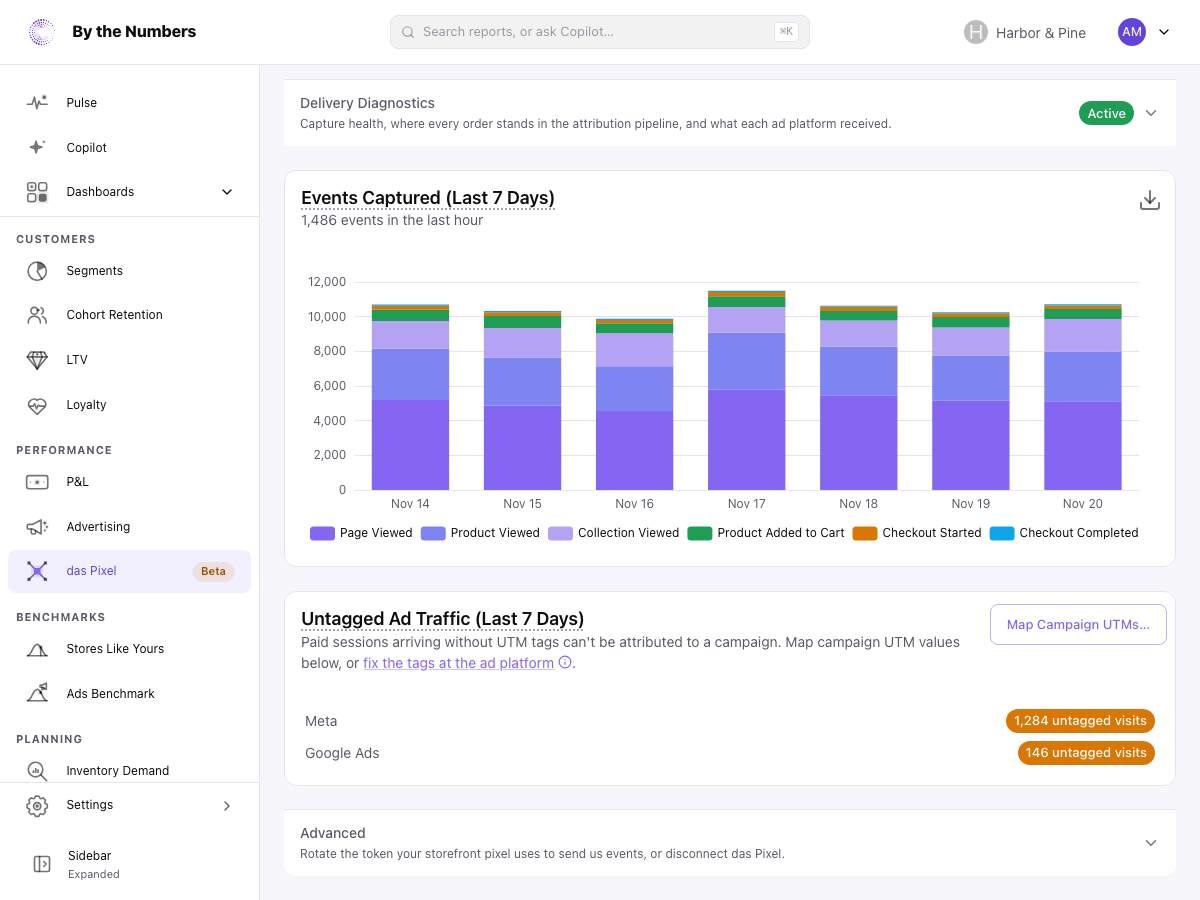
Task: Toggle Product Added to Cart legend series
Action: pyautogui.click(x=766, y=533)
